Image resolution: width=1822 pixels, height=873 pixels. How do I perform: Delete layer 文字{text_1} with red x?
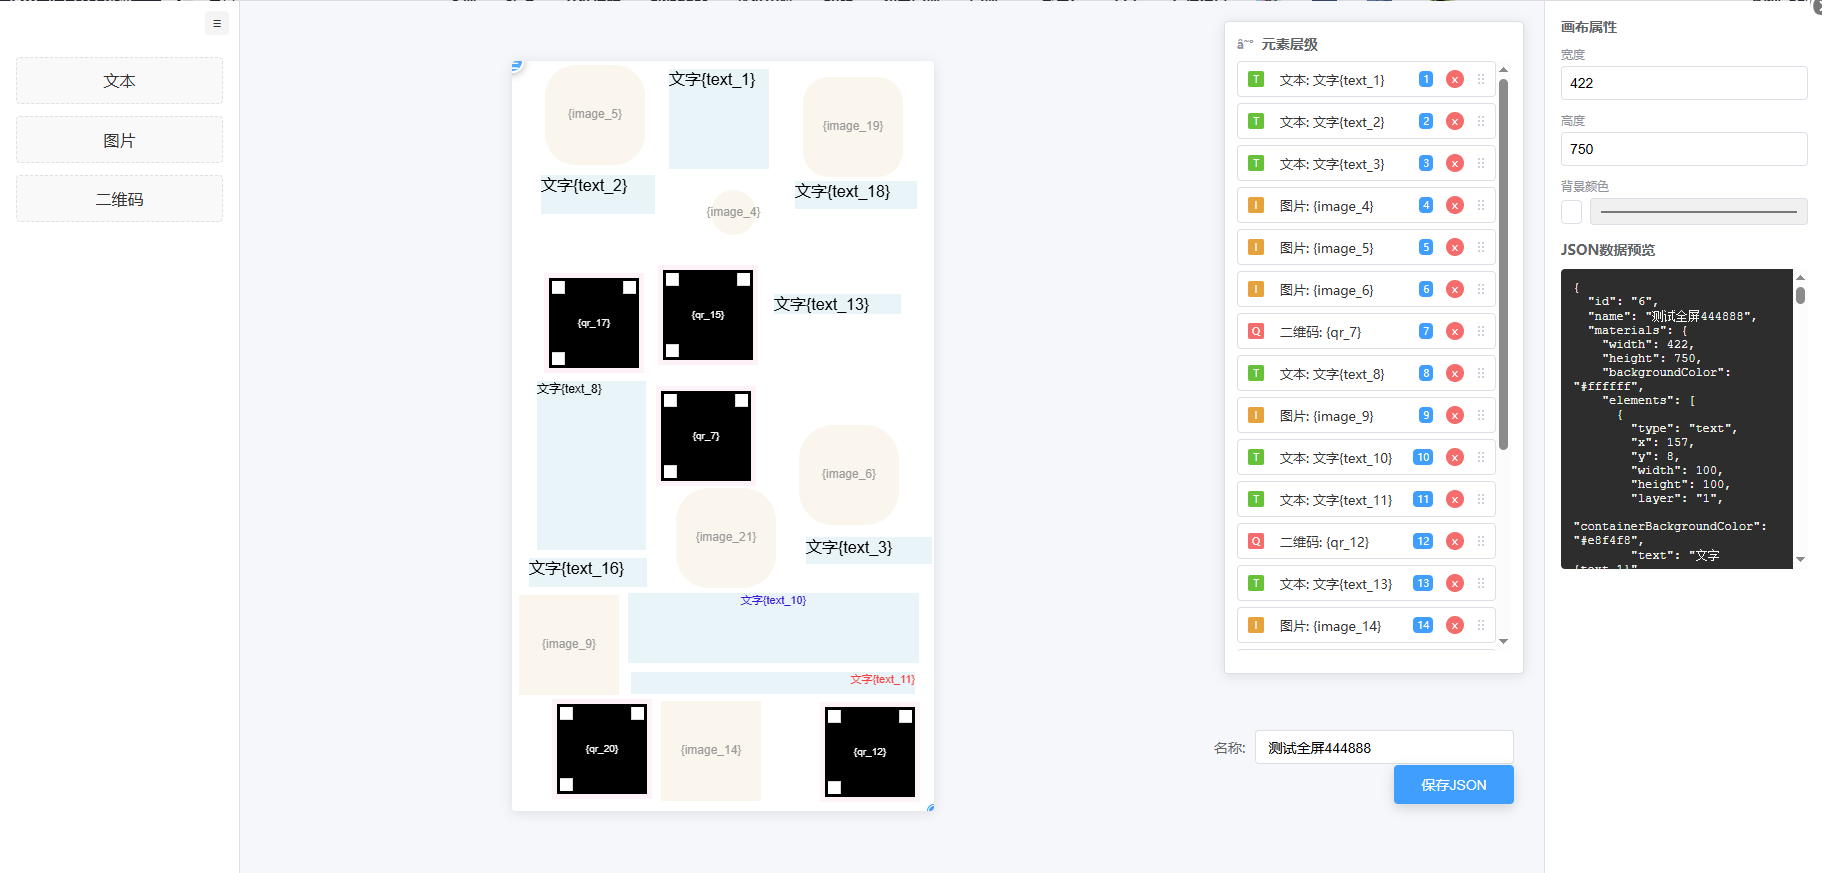tap(1455, 80)
